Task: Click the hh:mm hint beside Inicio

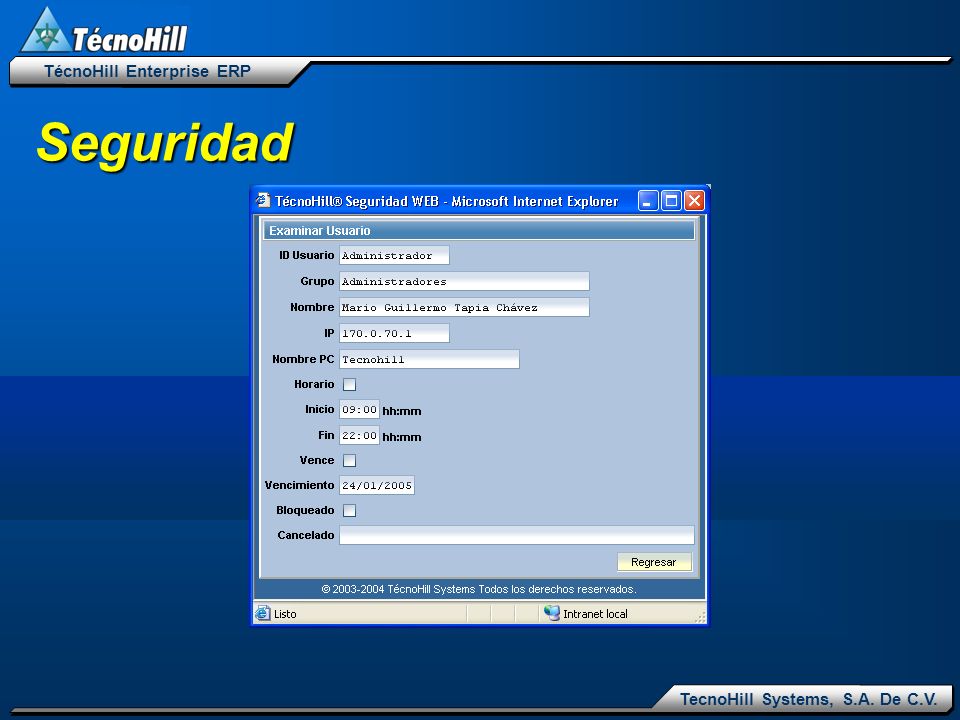Action: [x=402, y=411]
